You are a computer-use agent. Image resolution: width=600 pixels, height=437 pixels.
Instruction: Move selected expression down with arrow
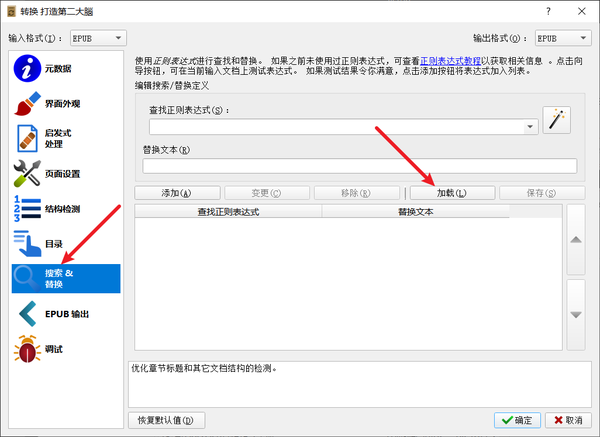(x=576, y=315)
